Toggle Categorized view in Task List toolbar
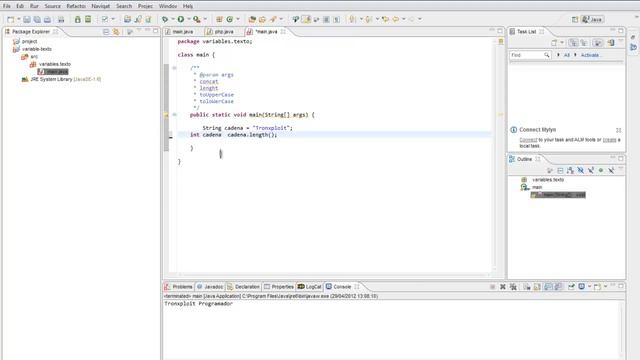640x360 pixels. 573,43
